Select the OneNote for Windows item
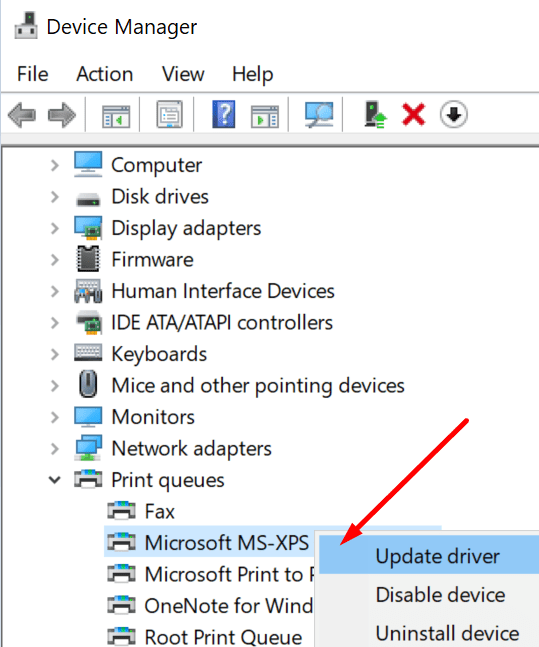 [229, 606]
